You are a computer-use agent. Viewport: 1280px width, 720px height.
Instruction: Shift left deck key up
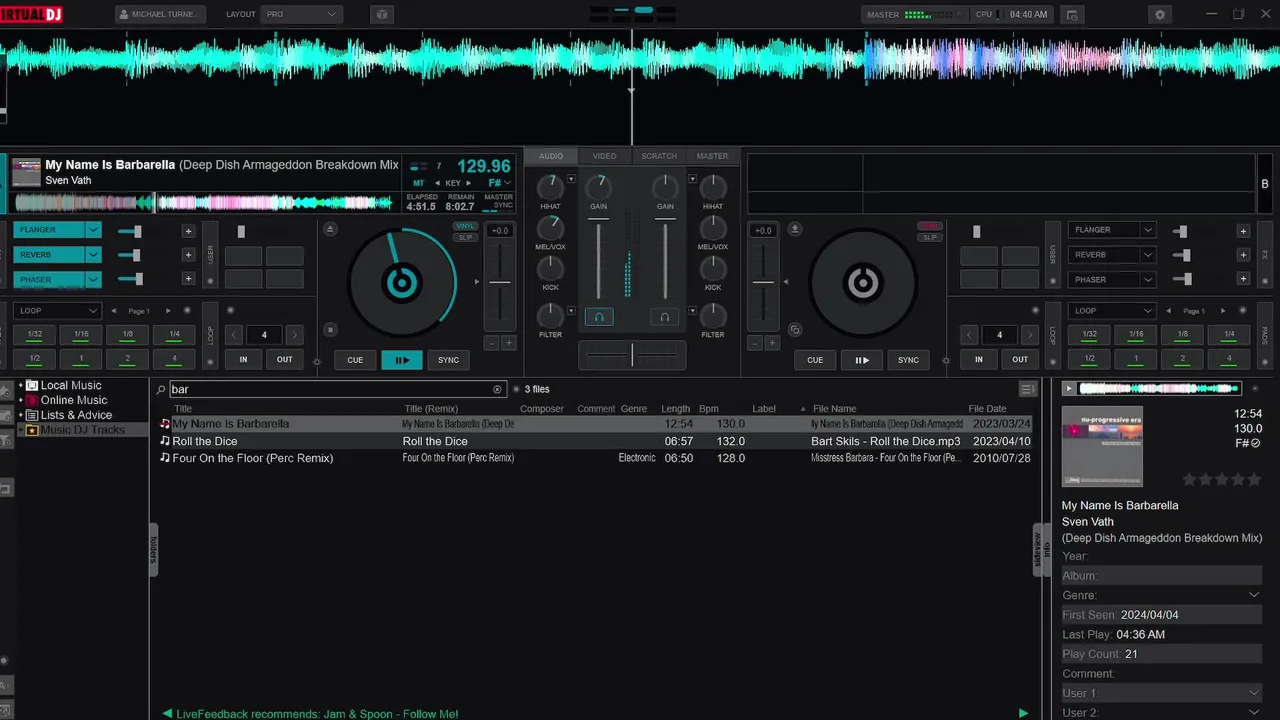(x=469, y=184)
